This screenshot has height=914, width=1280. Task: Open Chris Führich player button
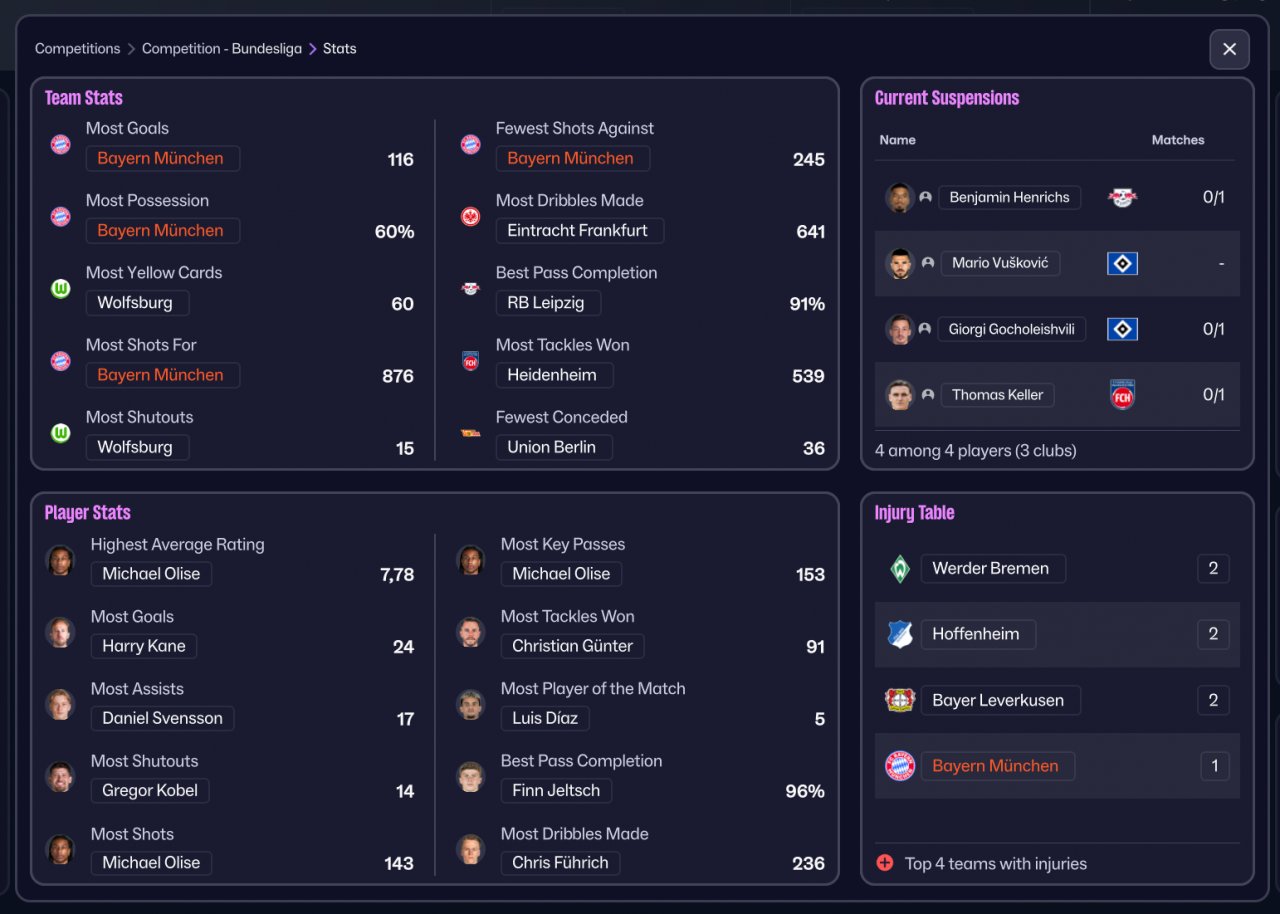coord(560,863)
